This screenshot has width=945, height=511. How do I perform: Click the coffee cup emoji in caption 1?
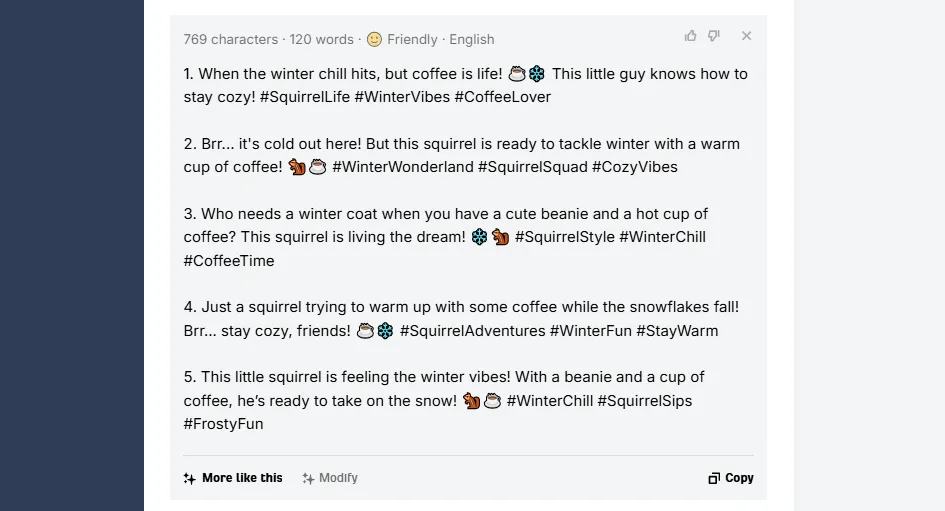tap(517, 74)
